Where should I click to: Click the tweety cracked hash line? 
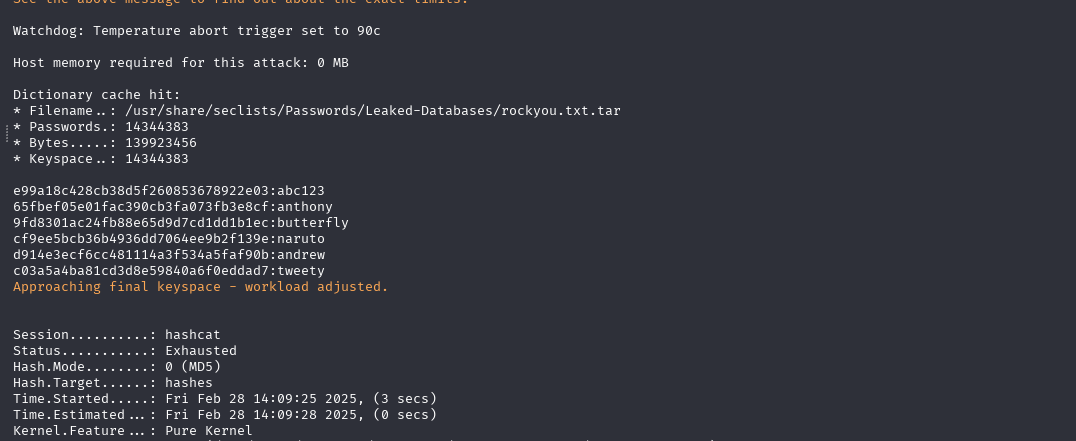[x=169, y=271]
